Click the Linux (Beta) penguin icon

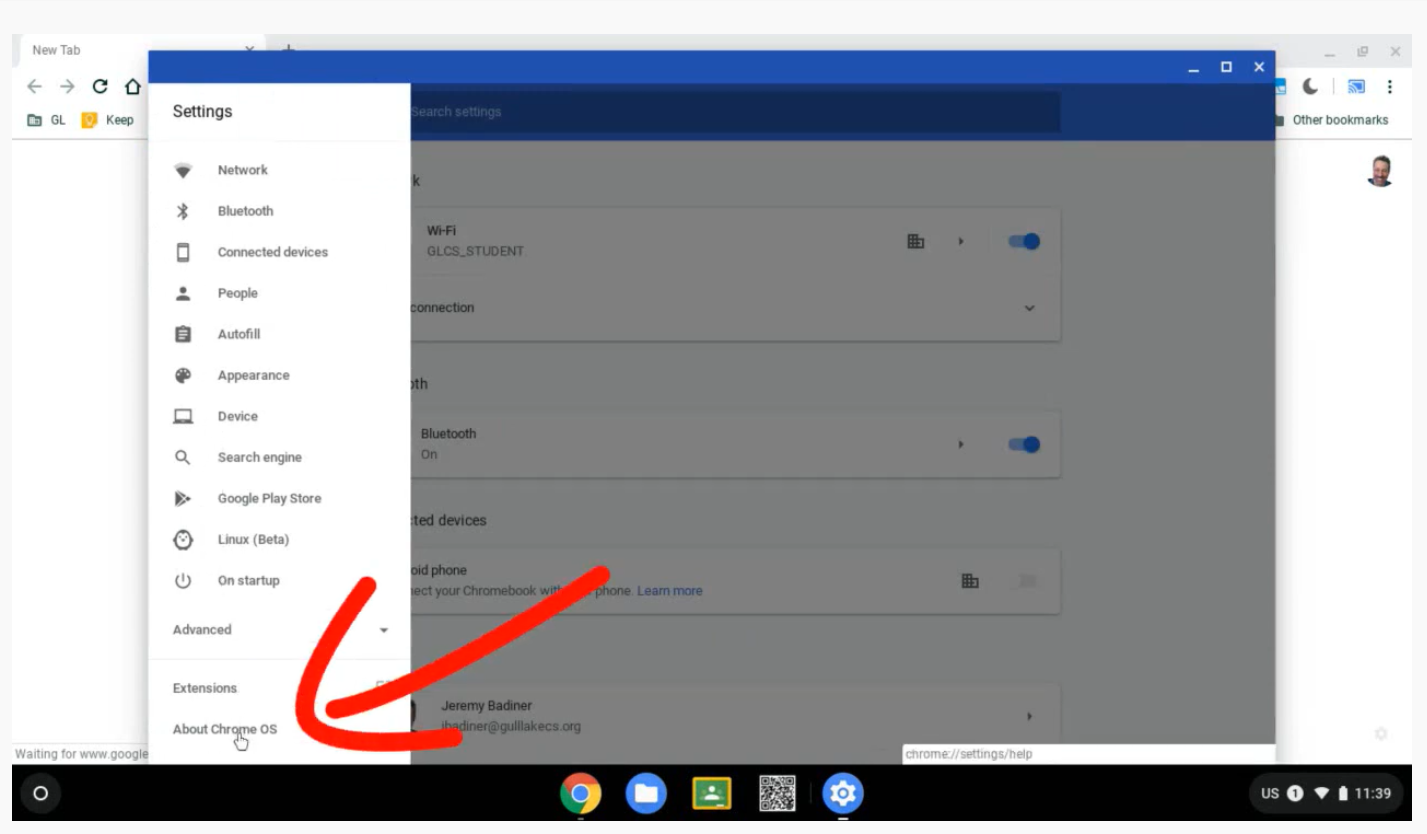coord(183,539)
